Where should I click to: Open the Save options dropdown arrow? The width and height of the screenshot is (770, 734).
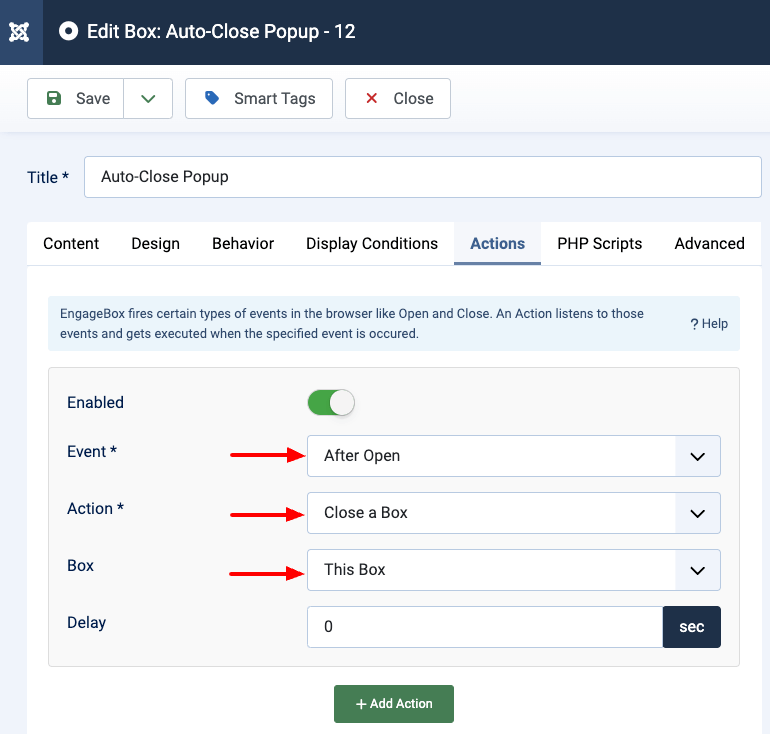point(148,98)
